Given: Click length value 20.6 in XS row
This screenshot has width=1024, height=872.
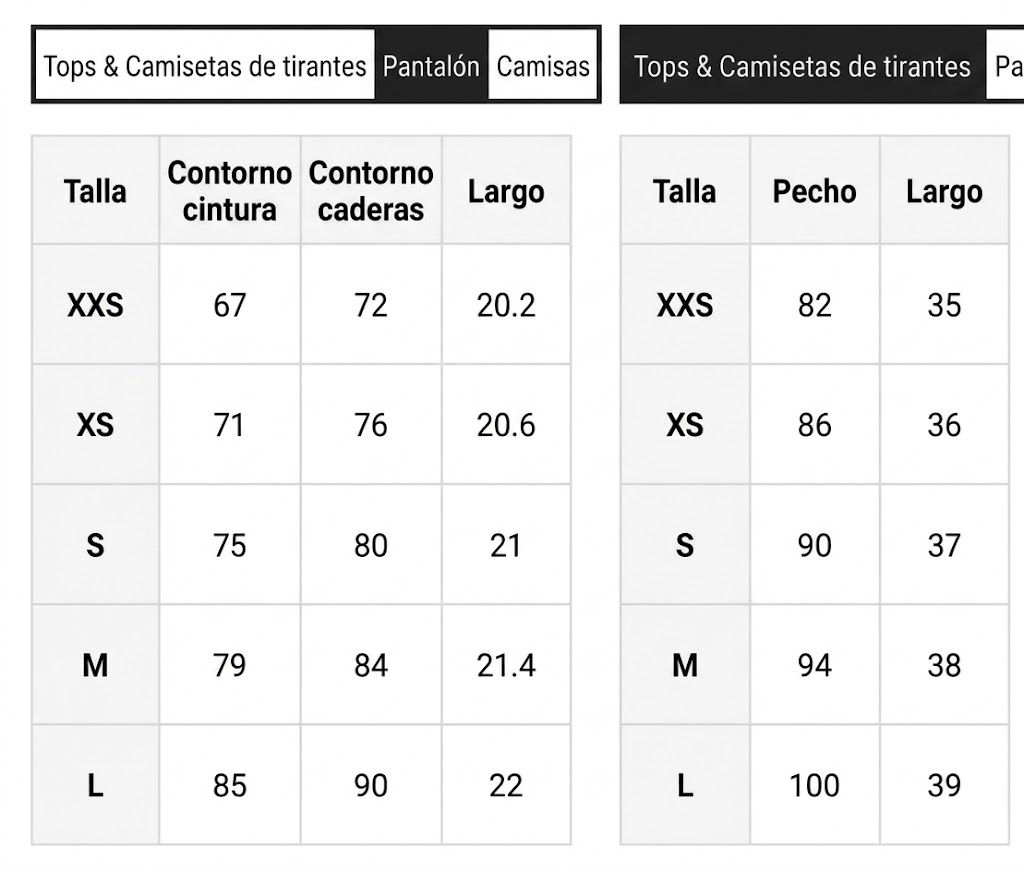Looking at the screenshot, I should (x=506, y=425).
